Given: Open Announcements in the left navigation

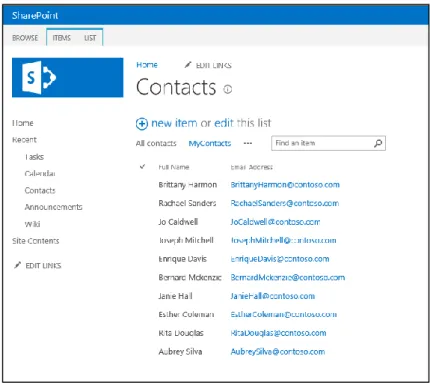Looking at the screenshot, I should click(x=53, y=207).
